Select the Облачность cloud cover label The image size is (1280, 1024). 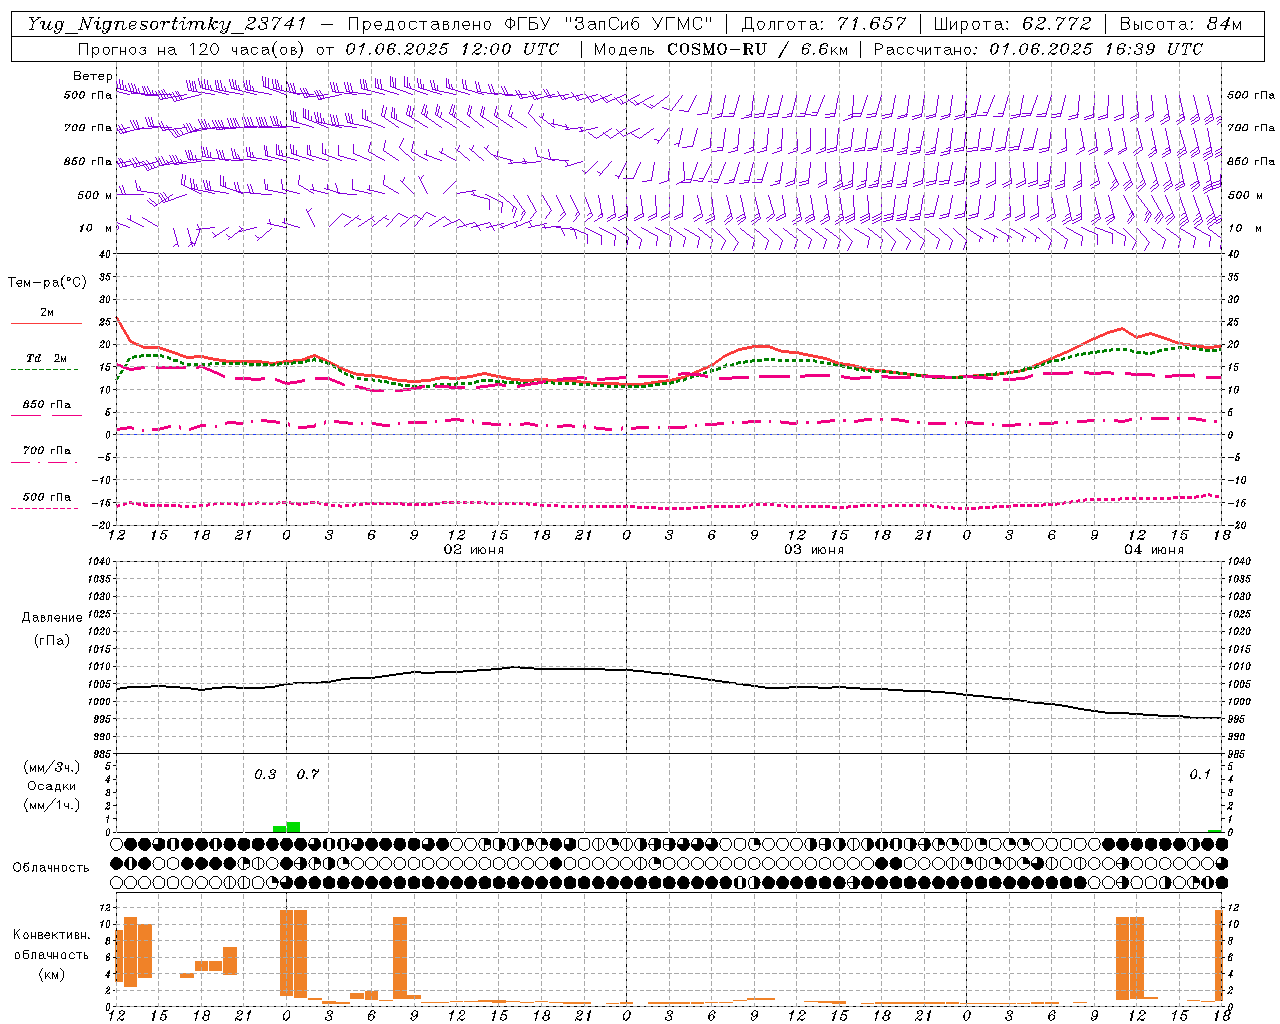[x=51, y=867]
